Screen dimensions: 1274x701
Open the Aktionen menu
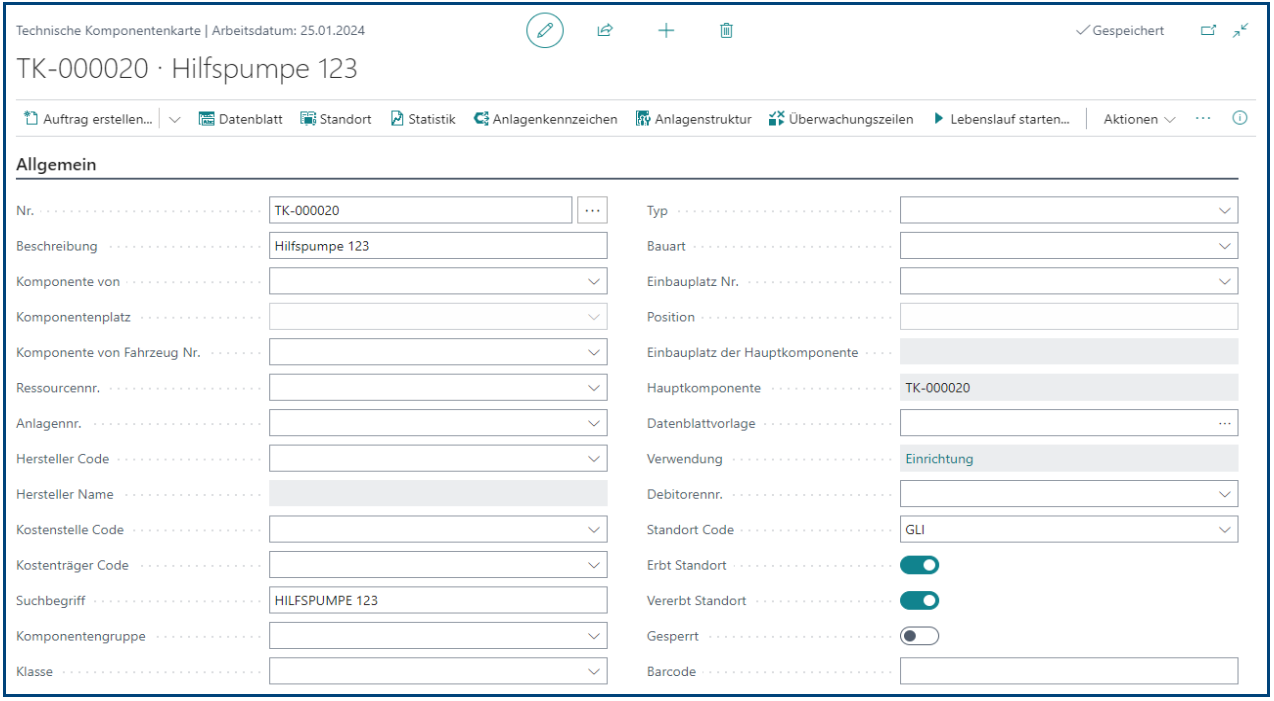[1139, 119]
